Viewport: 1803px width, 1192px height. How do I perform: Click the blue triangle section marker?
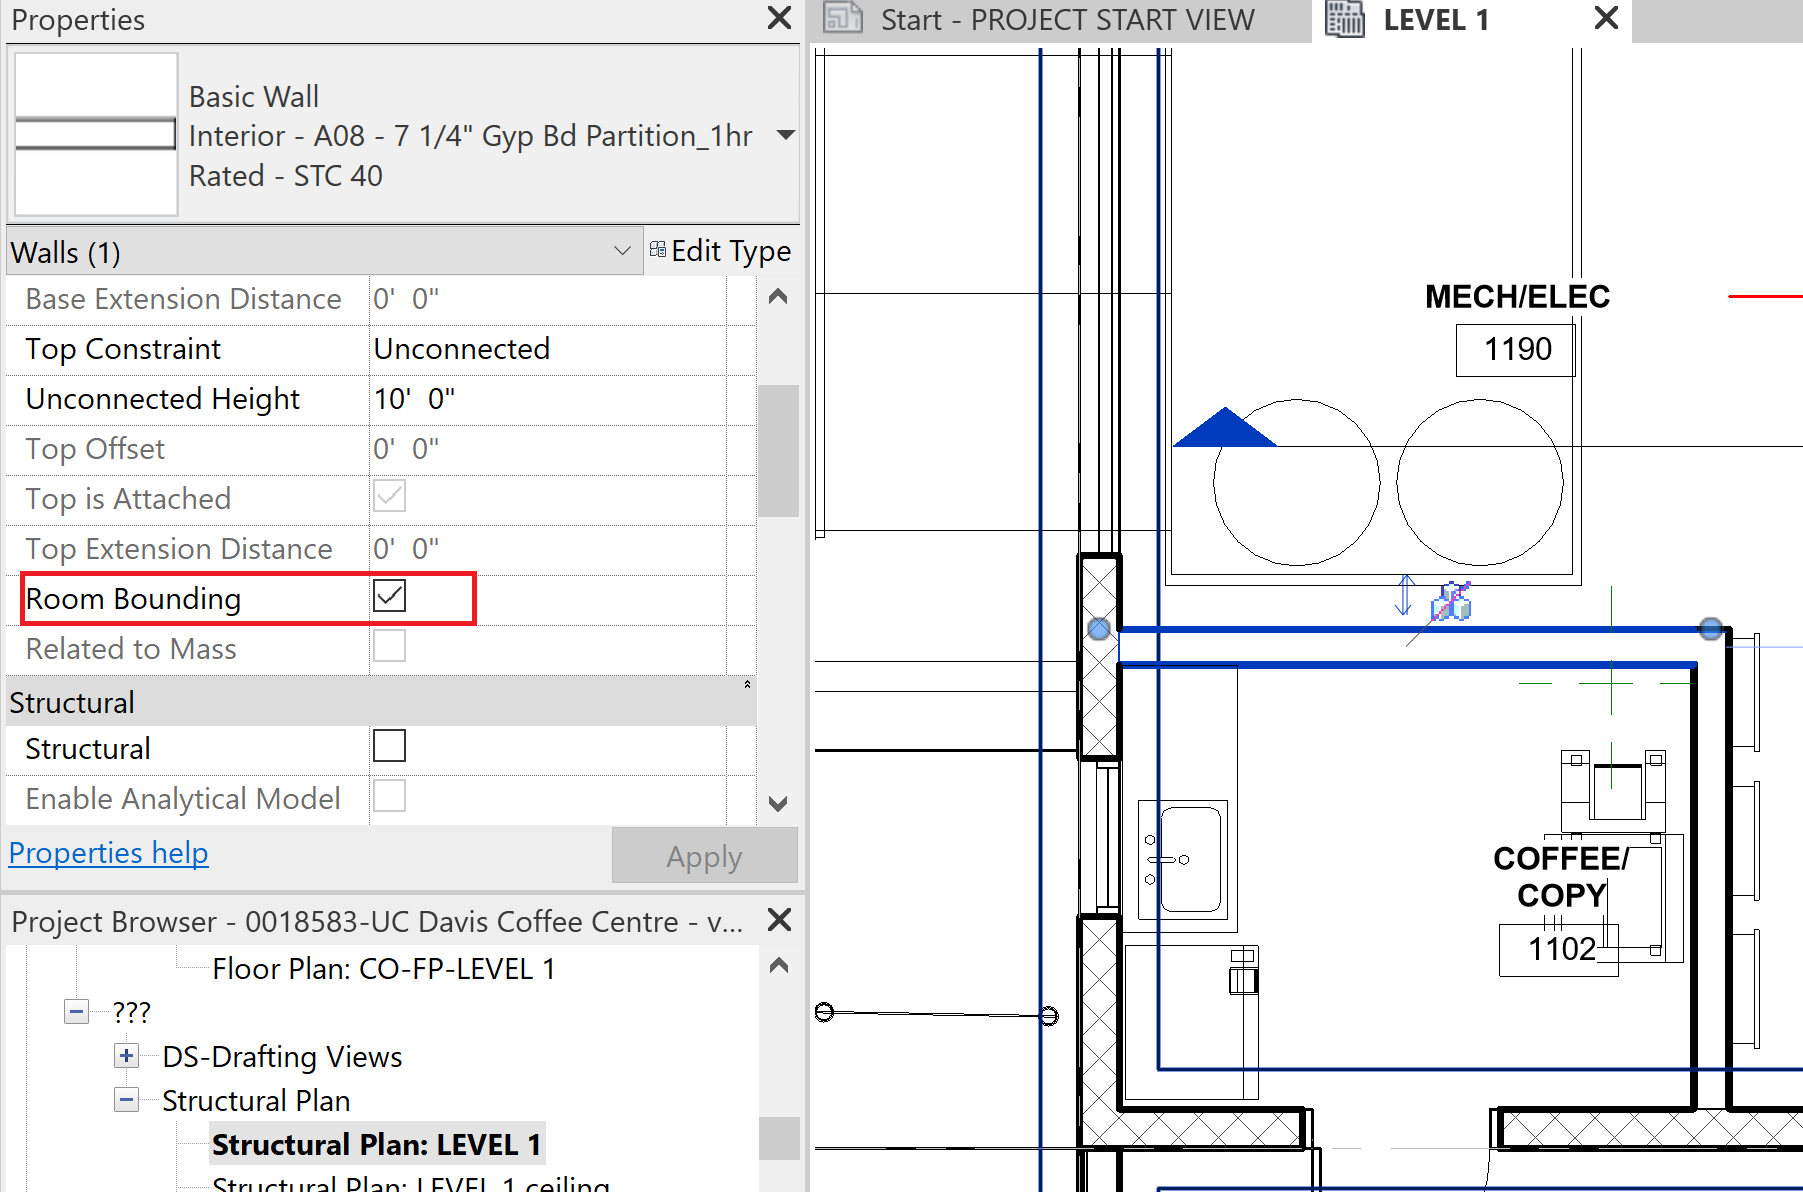(x=1224, y=427)
